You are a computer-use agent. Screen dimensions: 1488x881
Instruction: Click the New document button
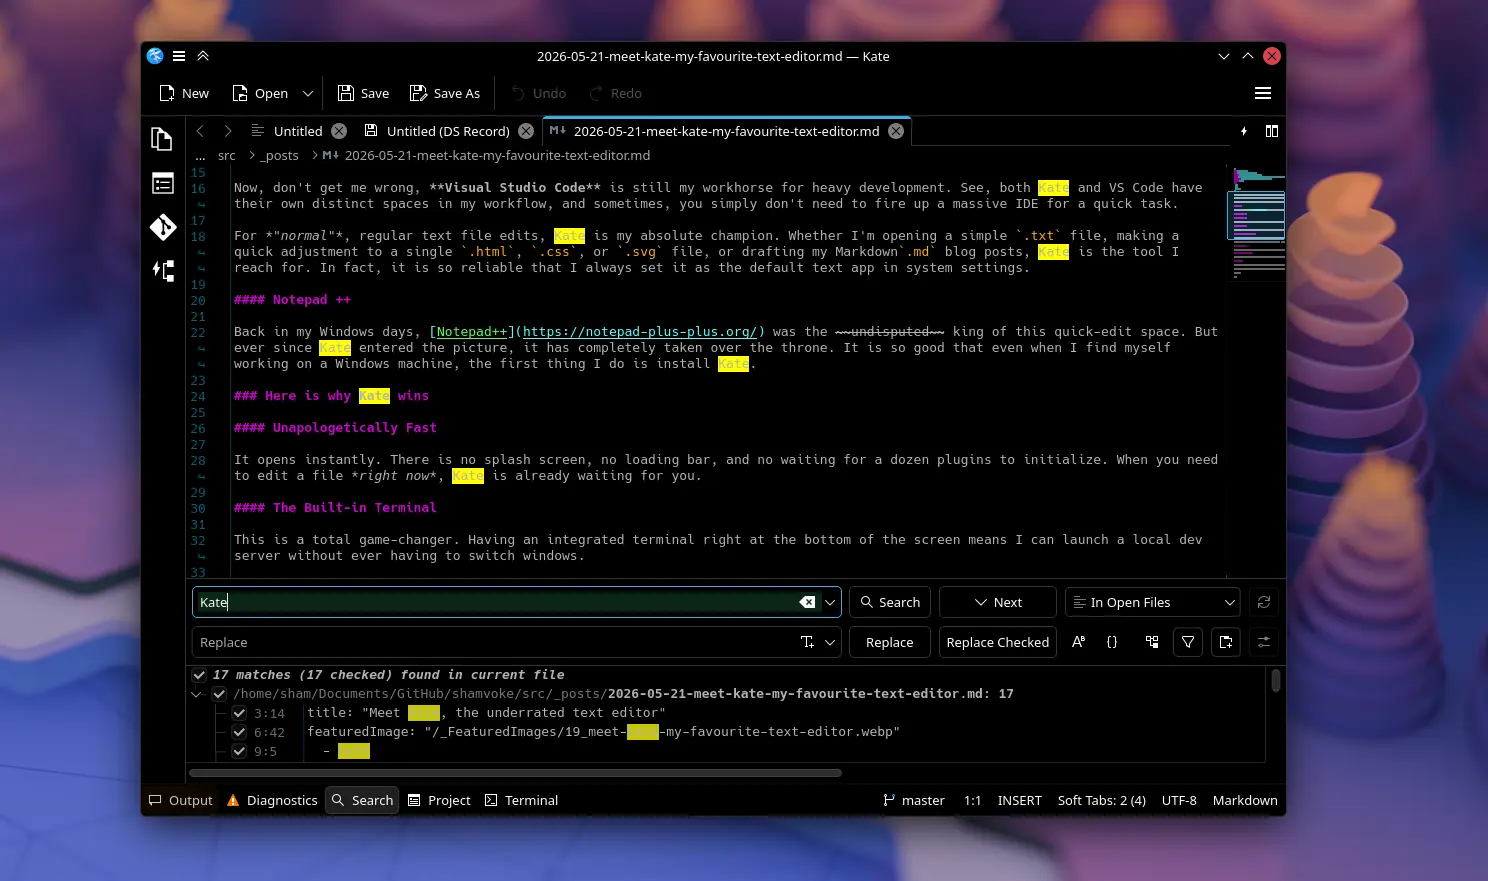tap(184, 93)
